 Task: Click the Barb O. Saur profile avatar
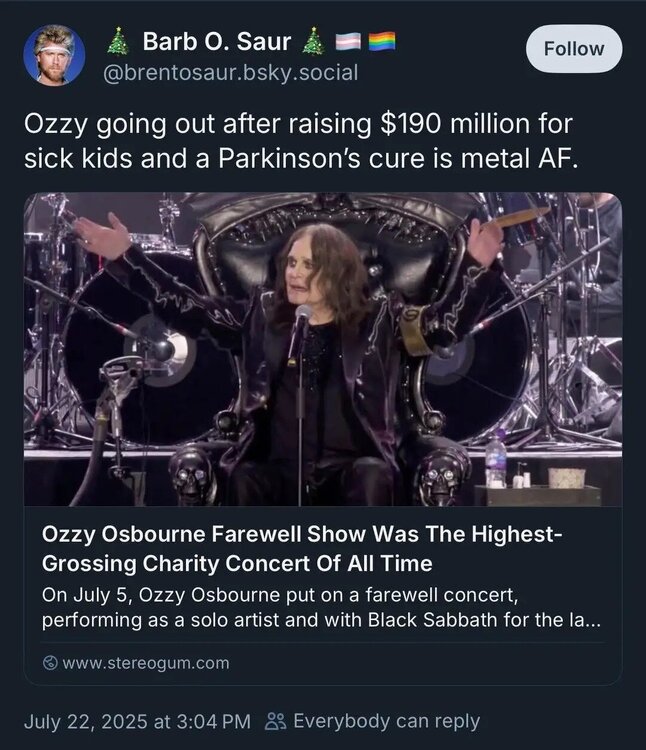(55, 56)
